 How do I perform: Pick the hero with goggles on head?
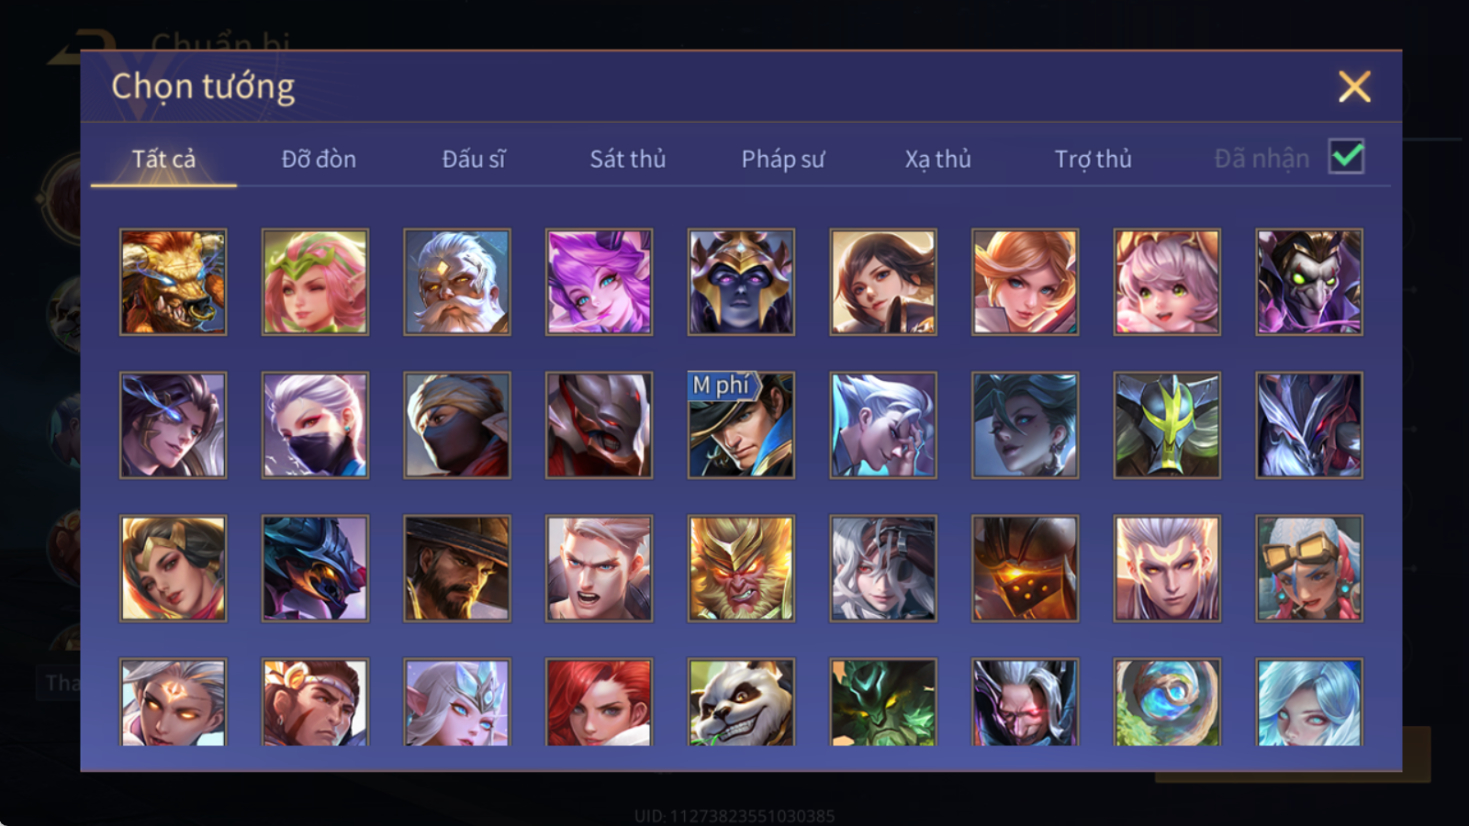click(1309, 568)
